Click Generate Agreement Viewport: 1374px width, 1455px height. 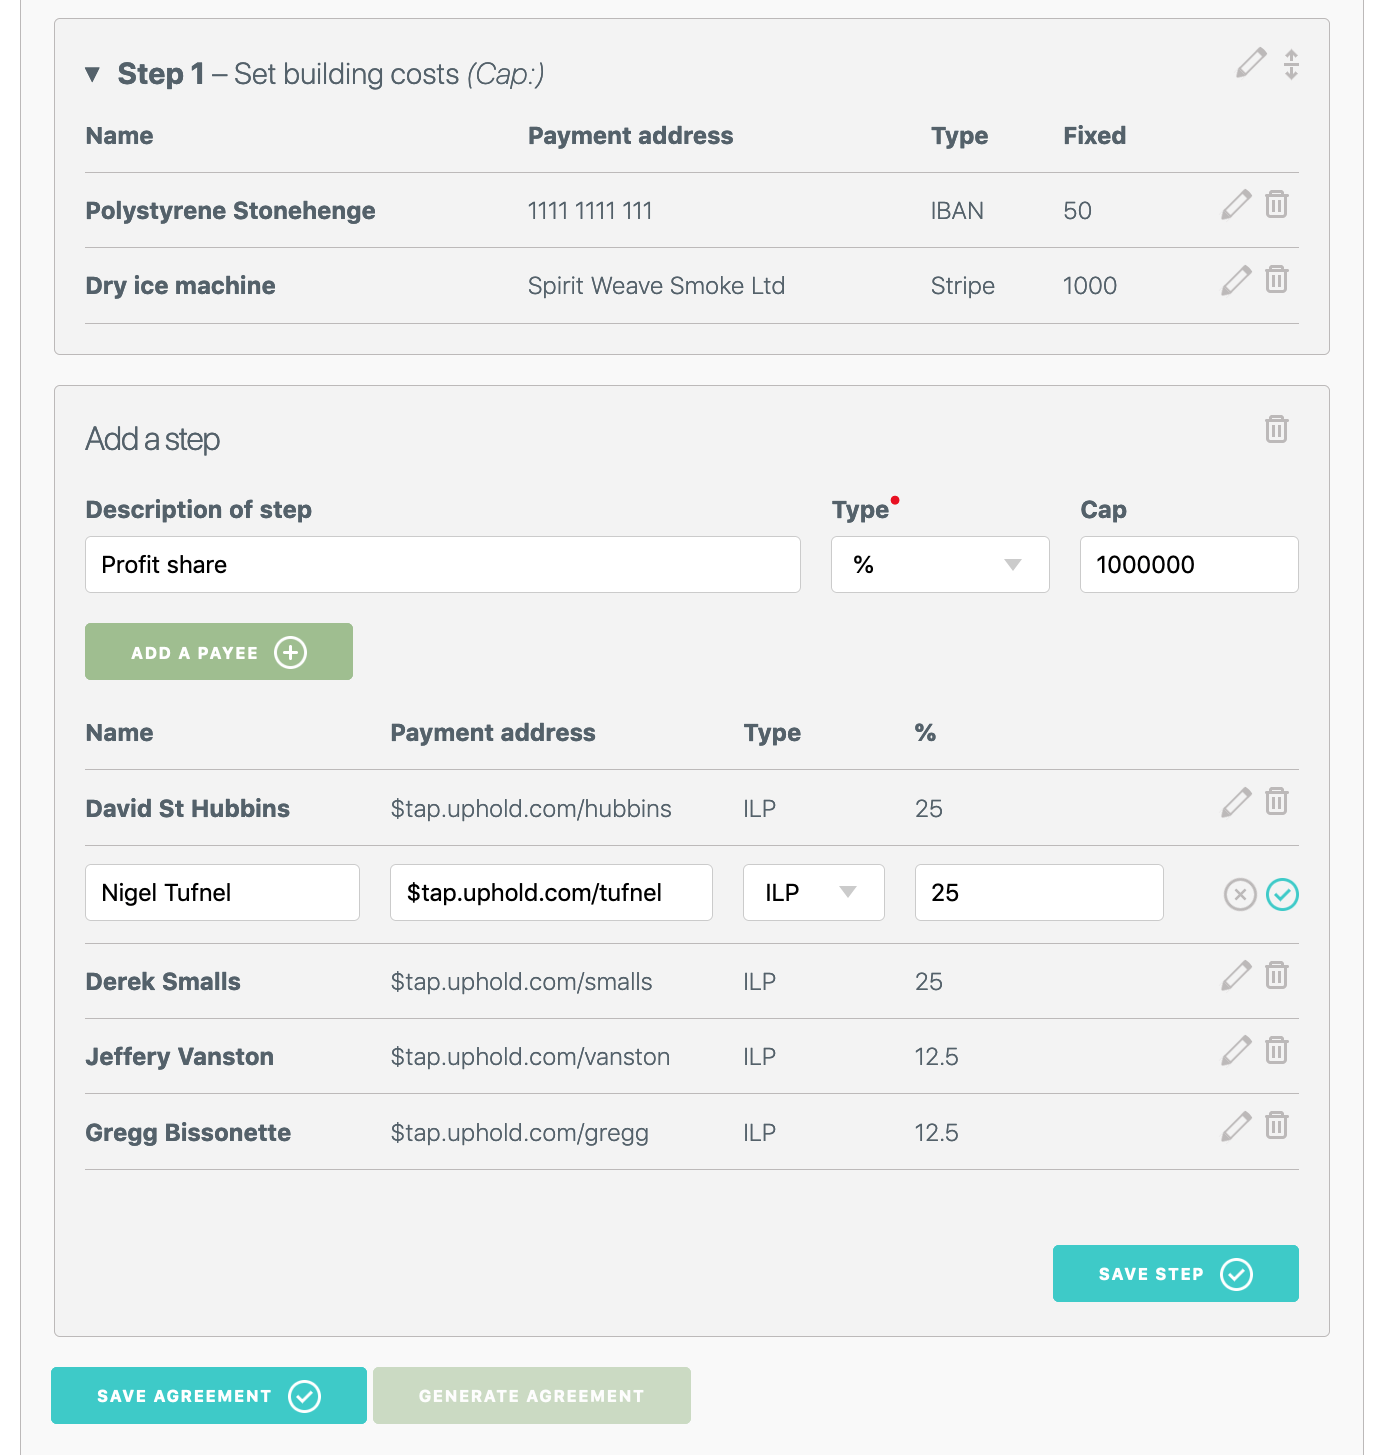click(x=531, y=1396)
